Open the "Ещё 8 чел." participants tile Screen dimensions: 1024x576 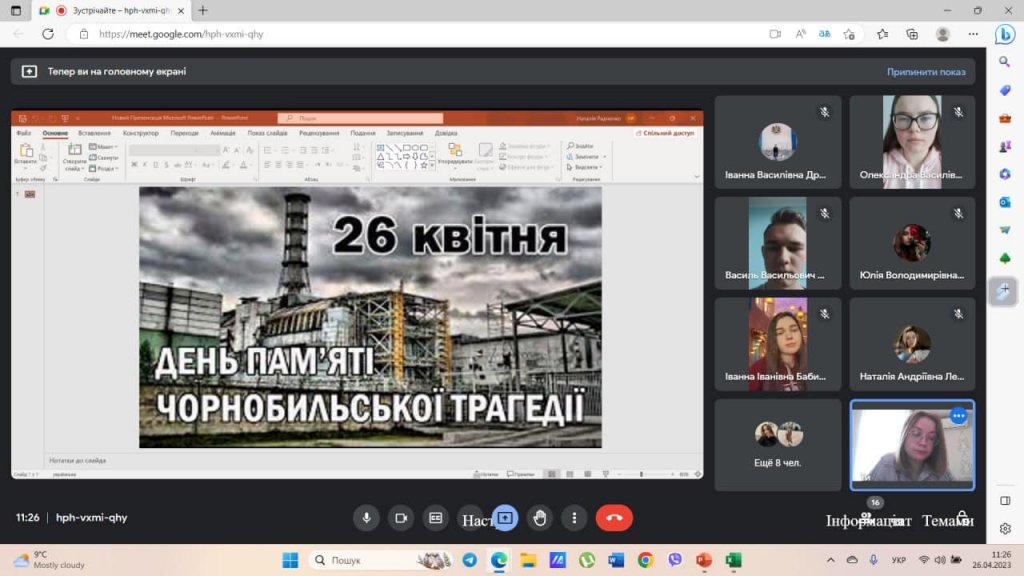777,444
